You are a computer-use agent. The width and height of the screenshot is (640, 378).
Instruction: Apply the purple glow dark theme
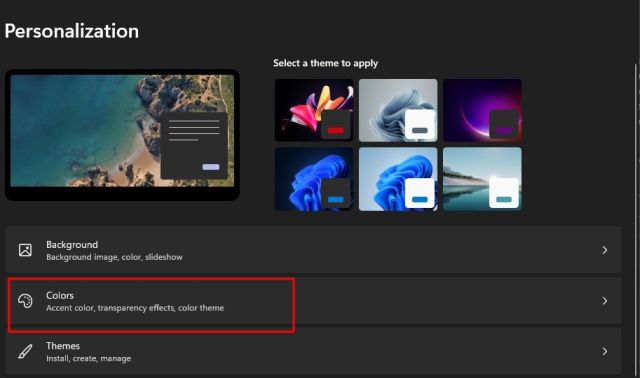pyautogui.click(x=482, y=110)
